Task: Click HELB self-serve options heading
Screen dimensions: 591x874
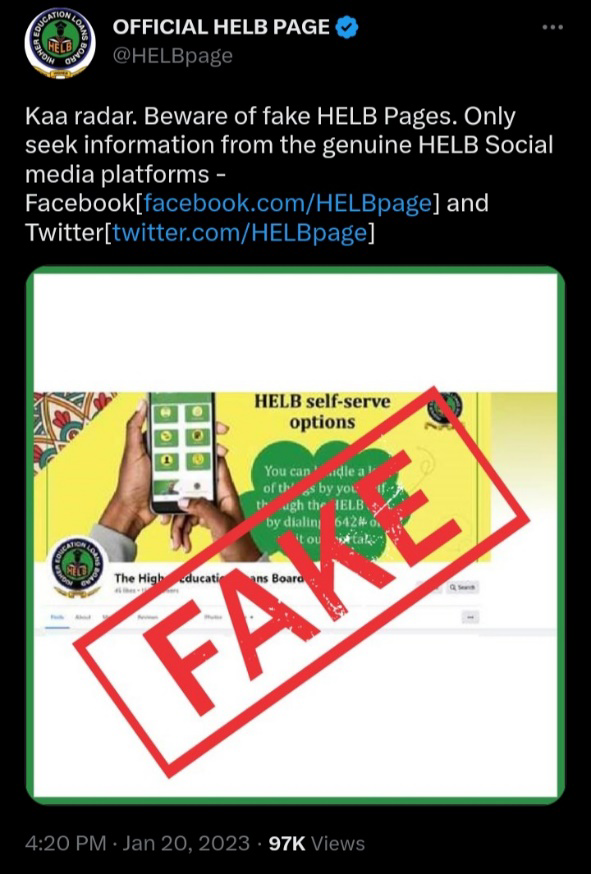Action: pyautogui.click(x=322, y=411)
